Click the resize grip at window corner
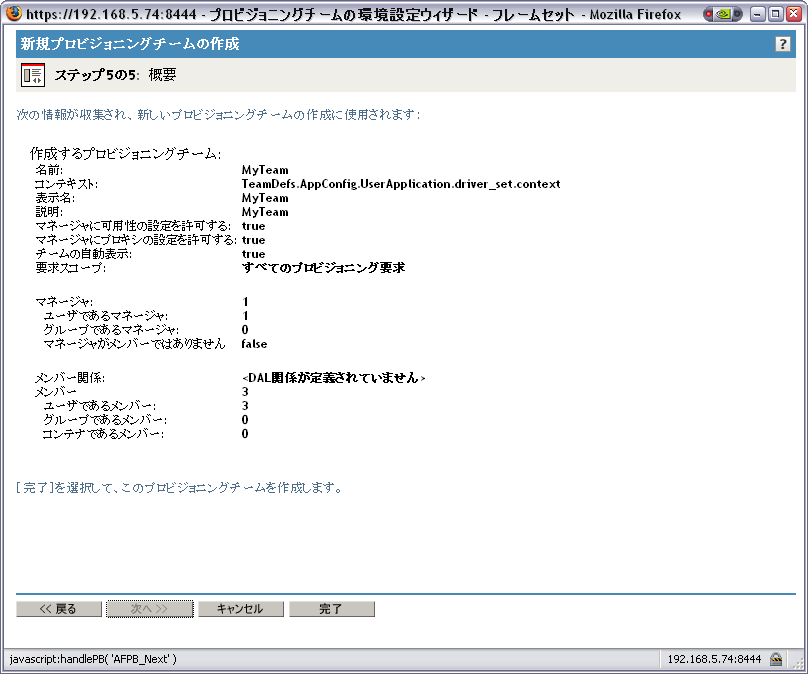This screenshot has width=808, height=674. [x=798, y=664]
